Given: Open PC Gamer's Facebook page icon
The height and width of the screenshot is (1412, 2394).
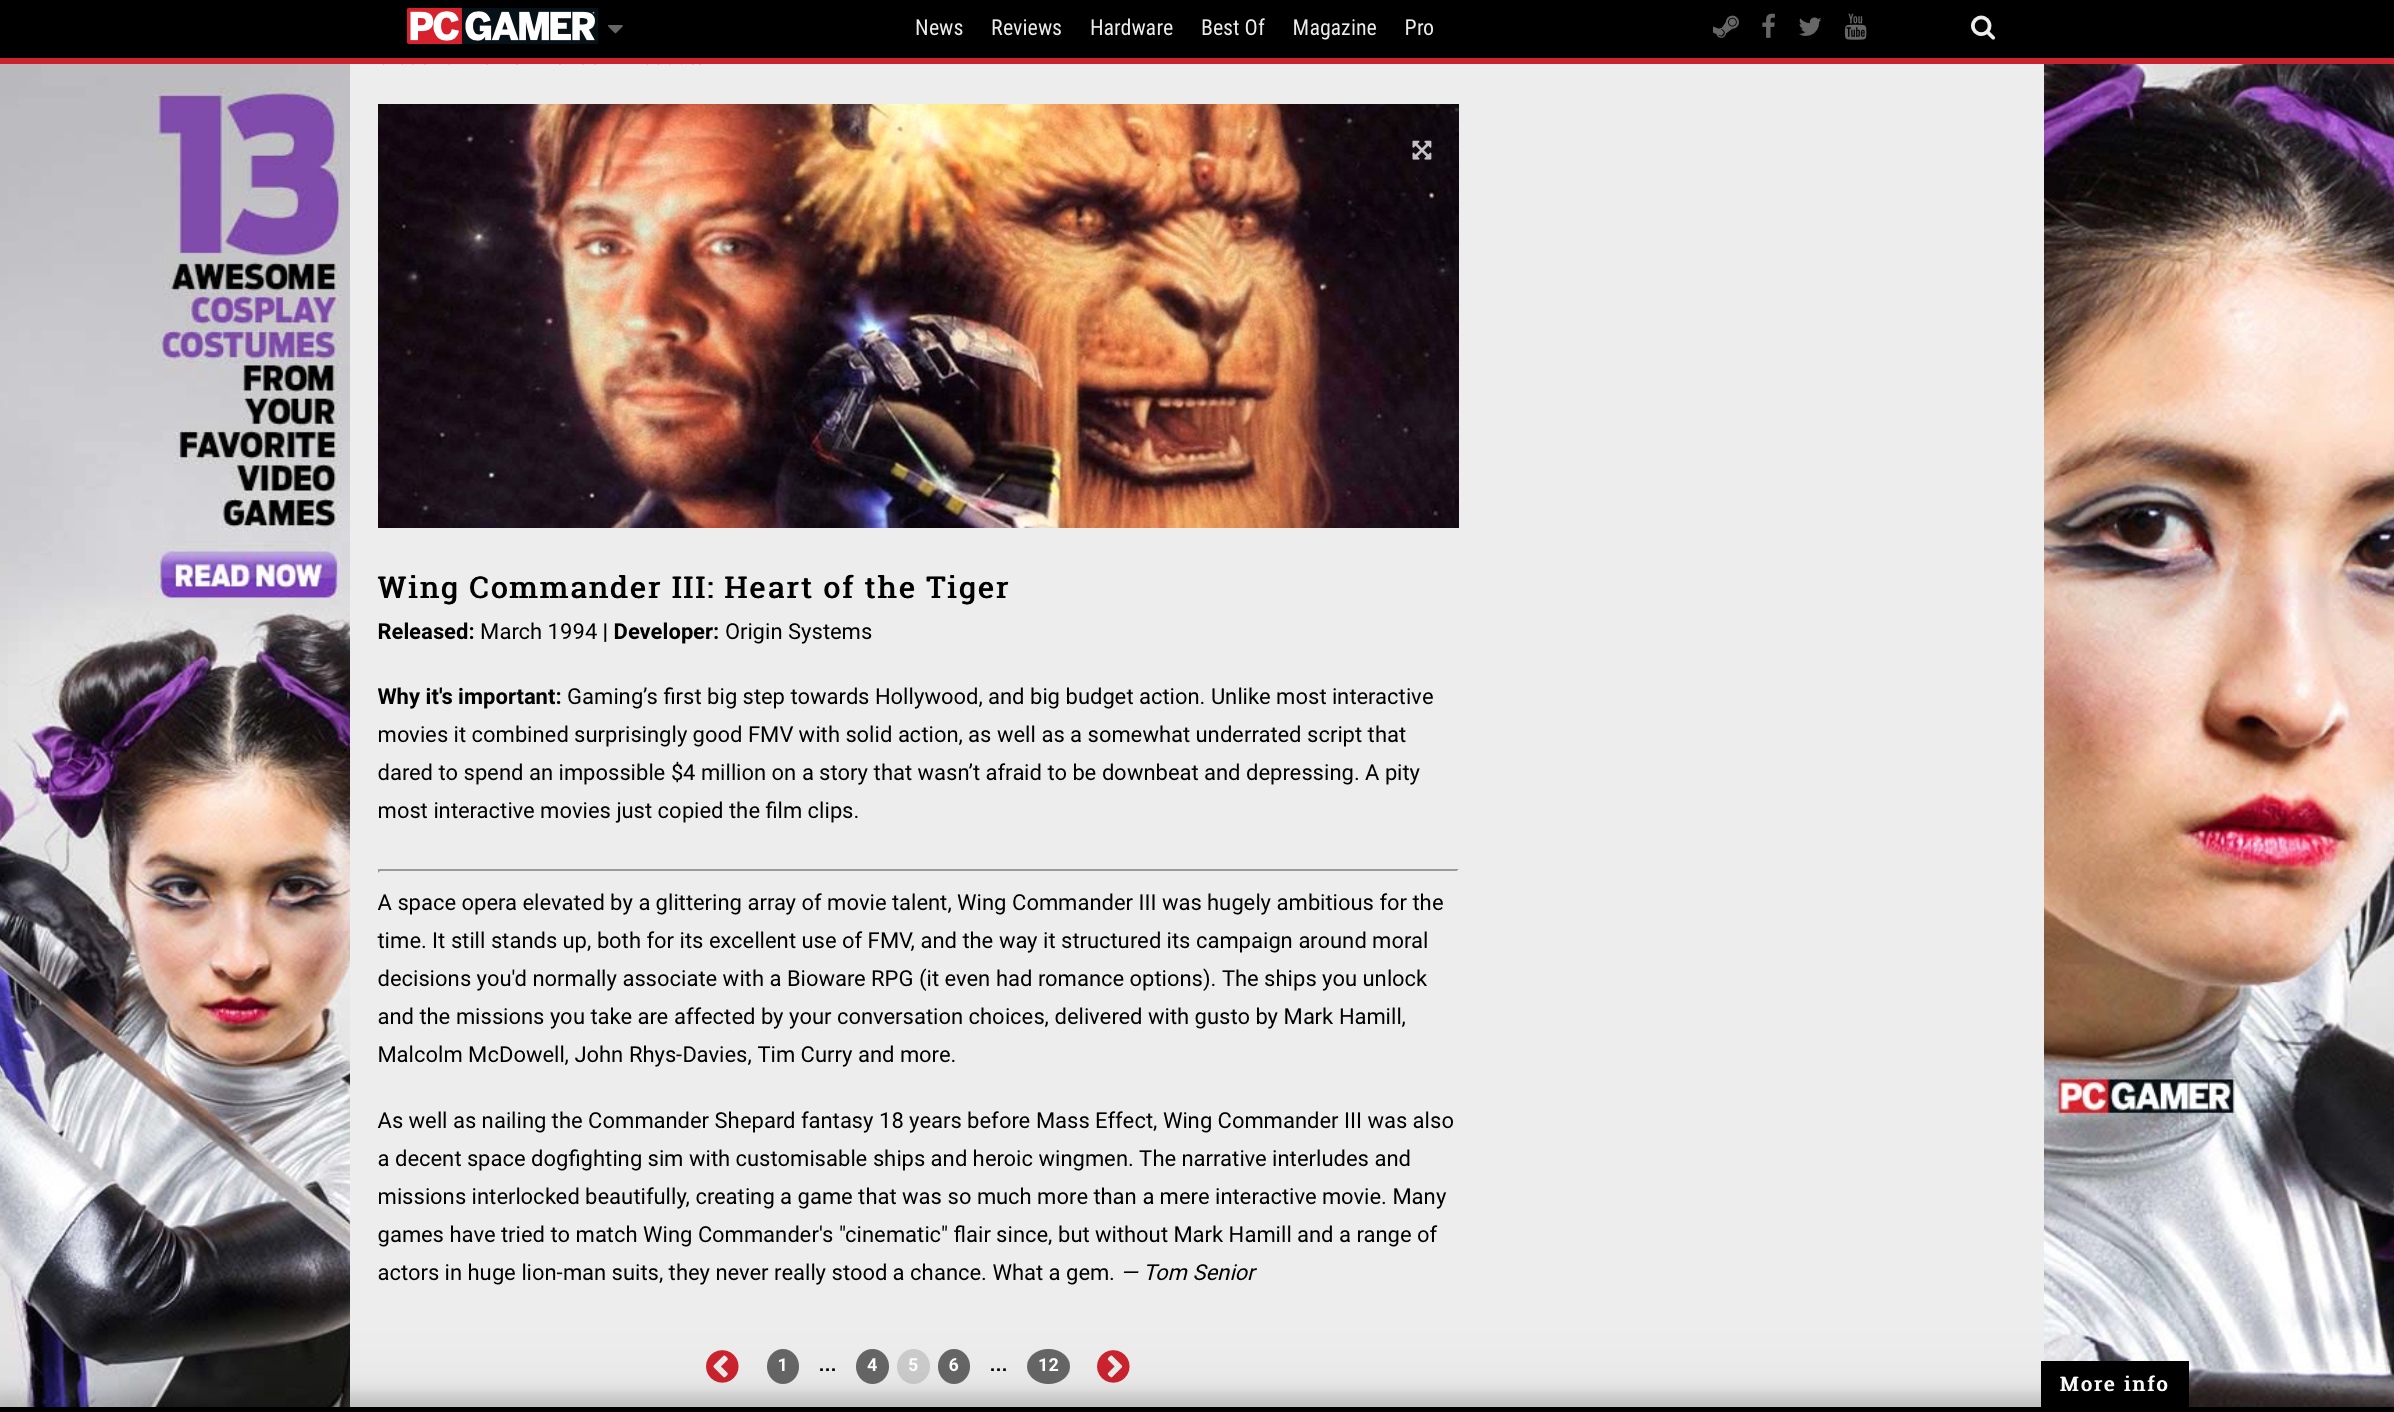Looking at the screenshot, I should (1768, 27).
